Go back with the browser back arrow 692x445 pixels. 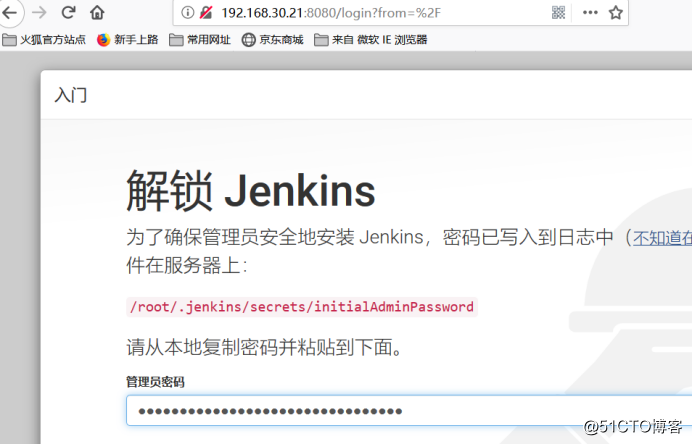coord(10,12)
